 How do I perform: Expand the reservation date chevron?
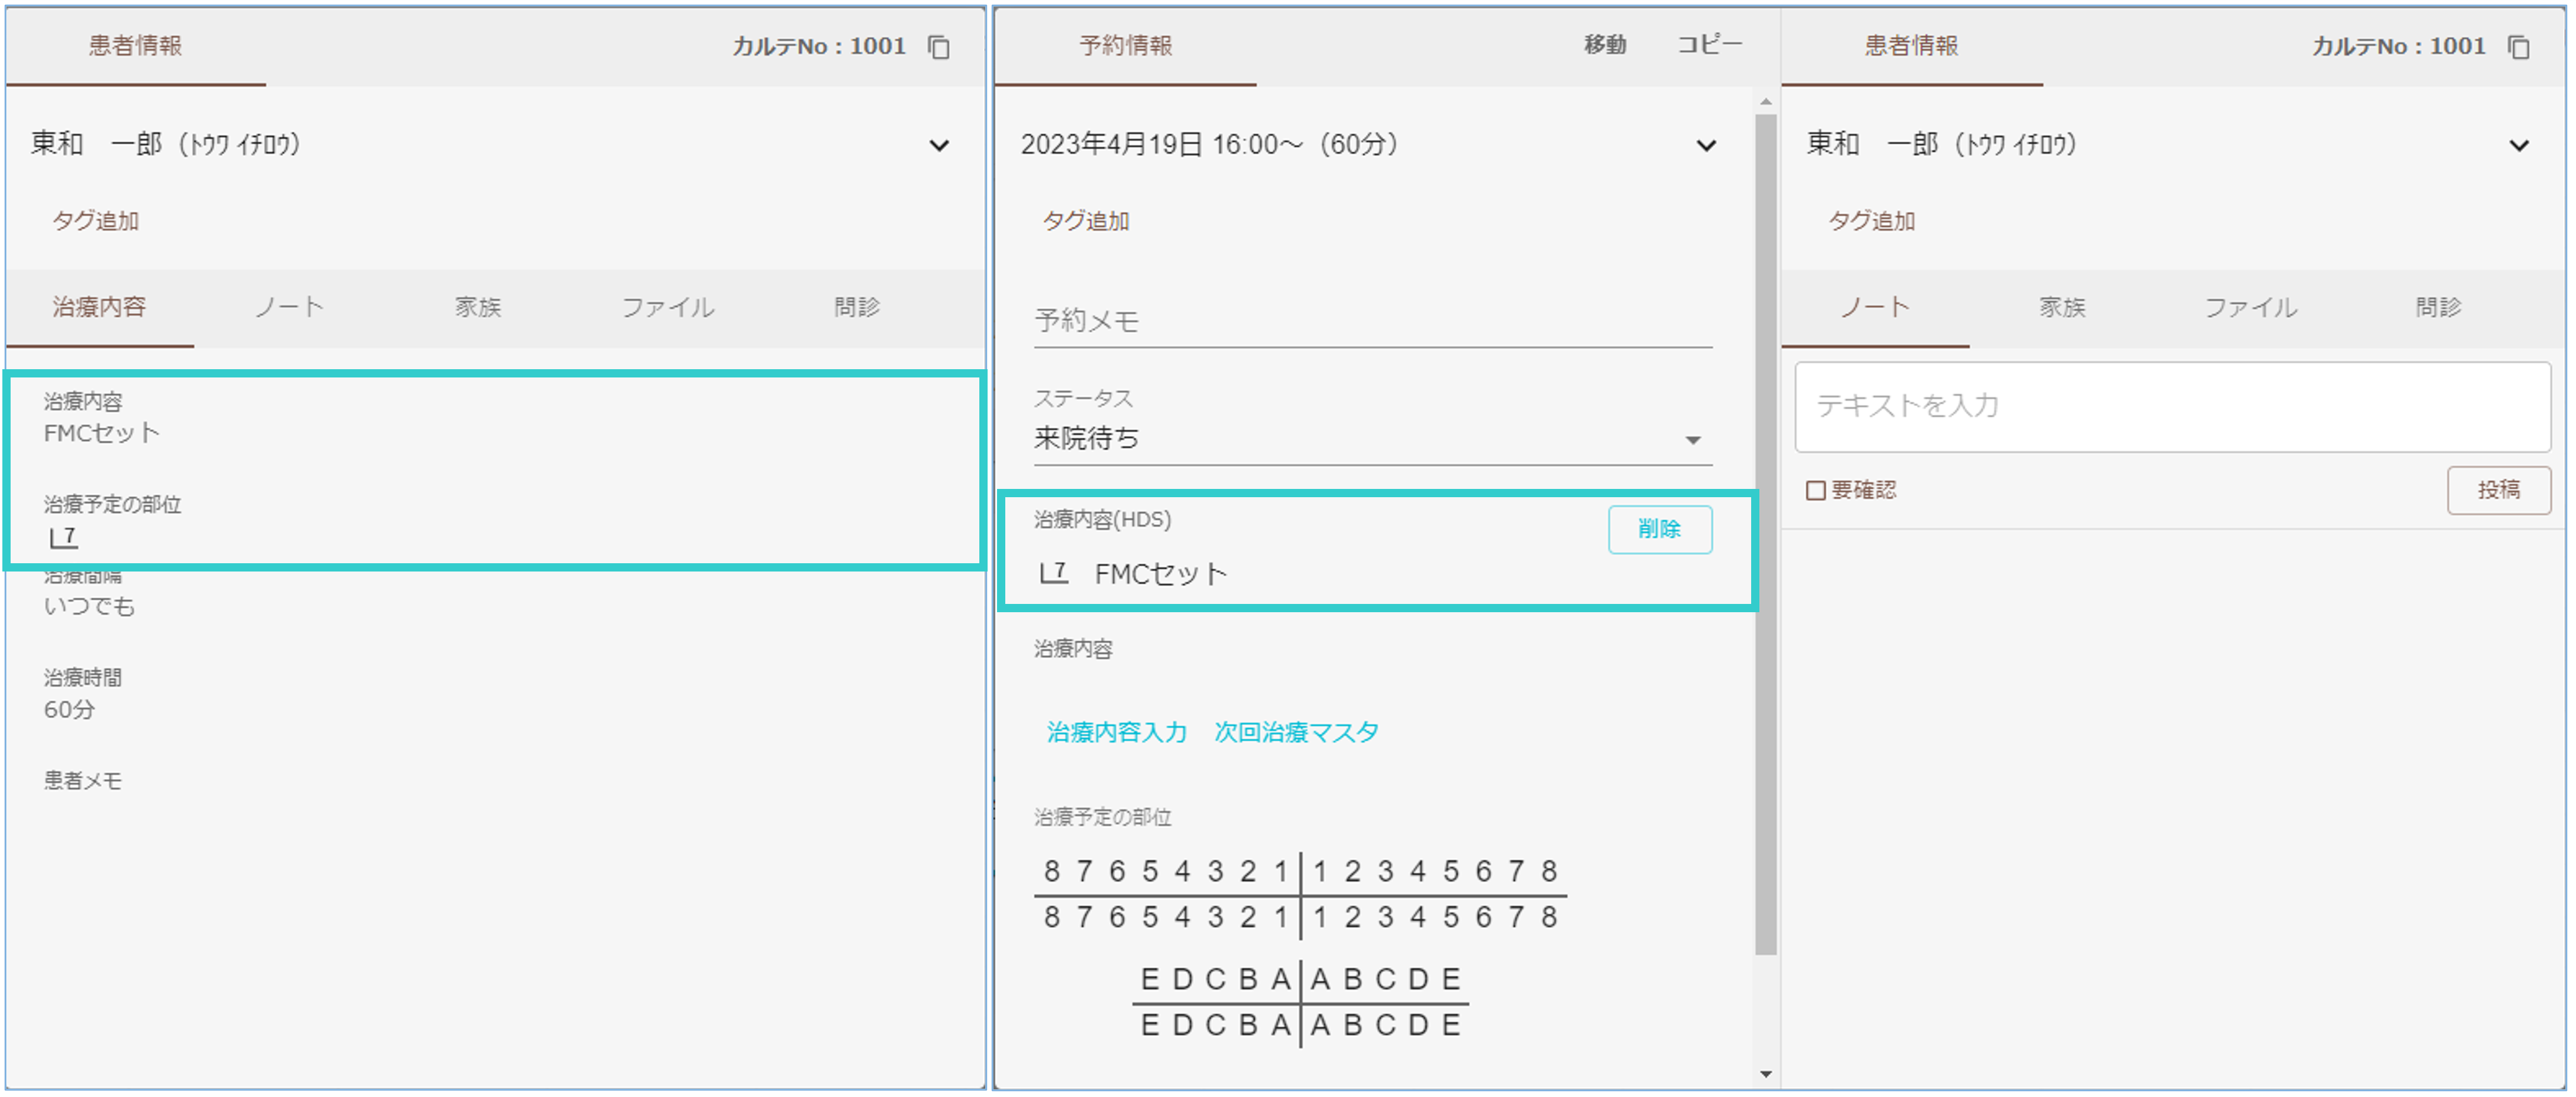click(x=1706, y=145)
